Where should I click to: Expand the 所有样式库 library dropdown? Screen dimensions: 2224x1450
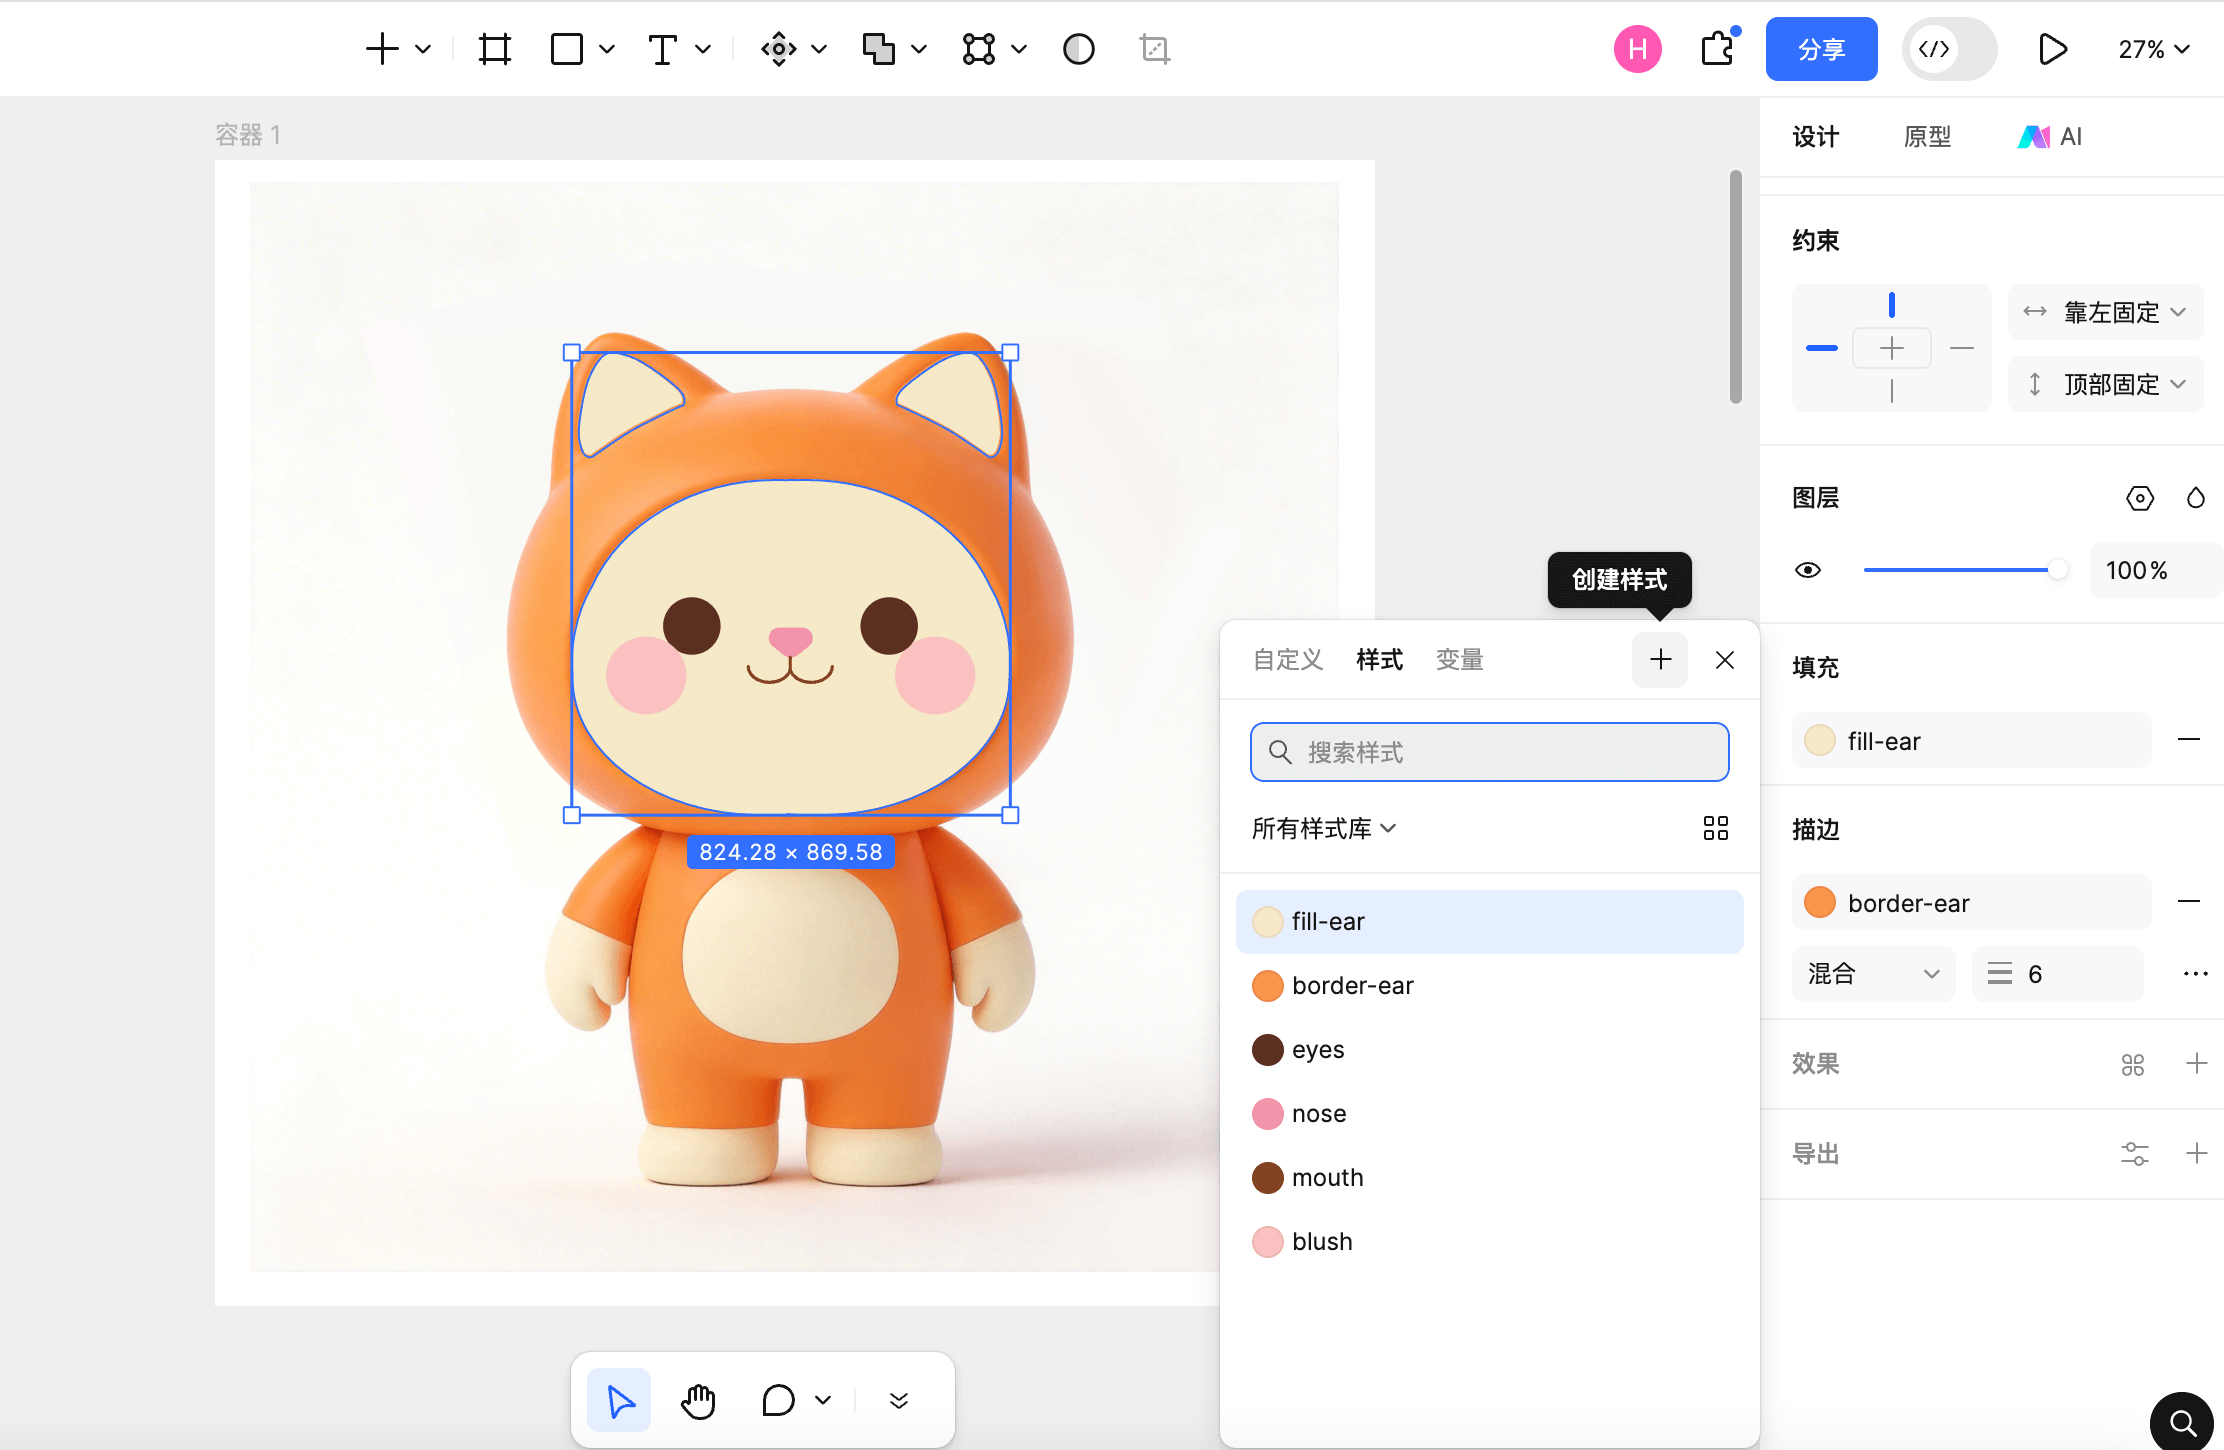coord(1323,828)
